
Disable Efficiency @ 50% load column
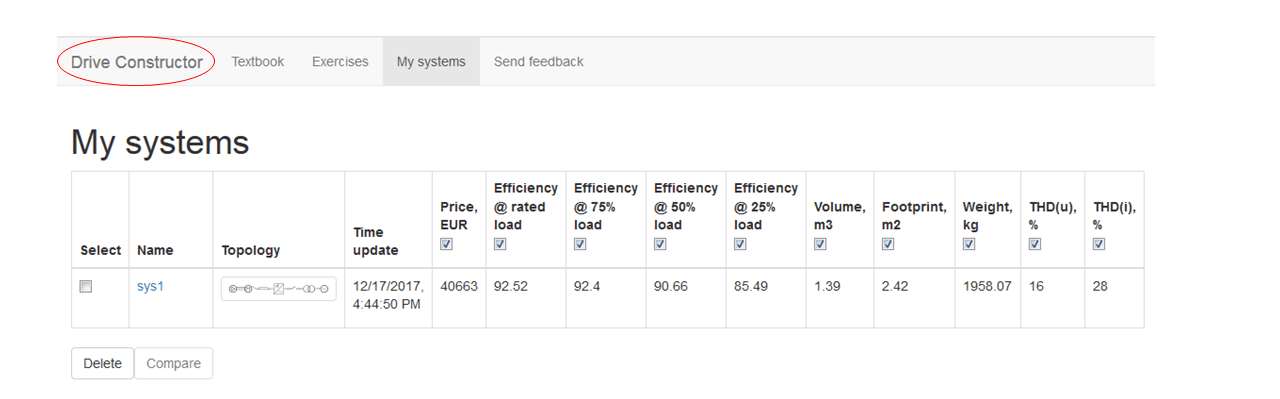[x=660, y=243]
